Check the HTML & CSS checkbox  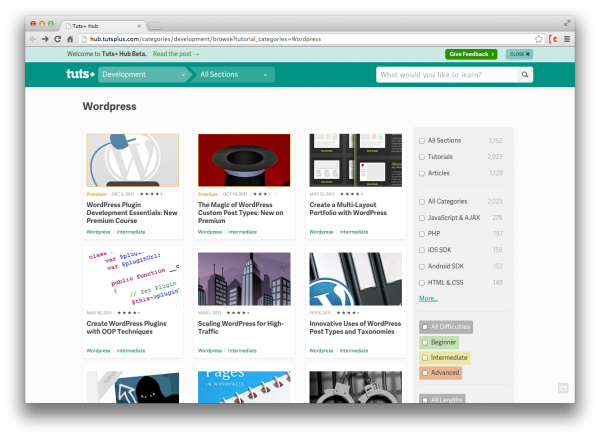[422, 283]
